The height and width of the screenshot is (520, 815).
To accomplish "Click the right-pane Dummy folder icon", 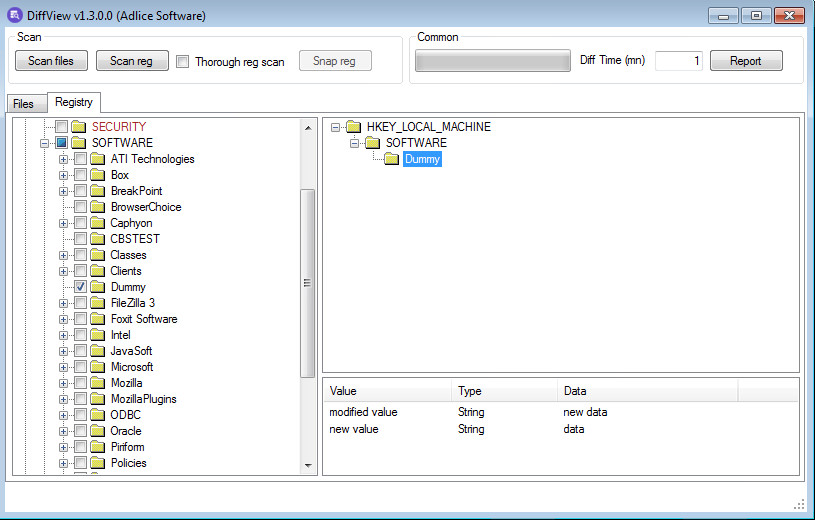I will pos(391,159).
